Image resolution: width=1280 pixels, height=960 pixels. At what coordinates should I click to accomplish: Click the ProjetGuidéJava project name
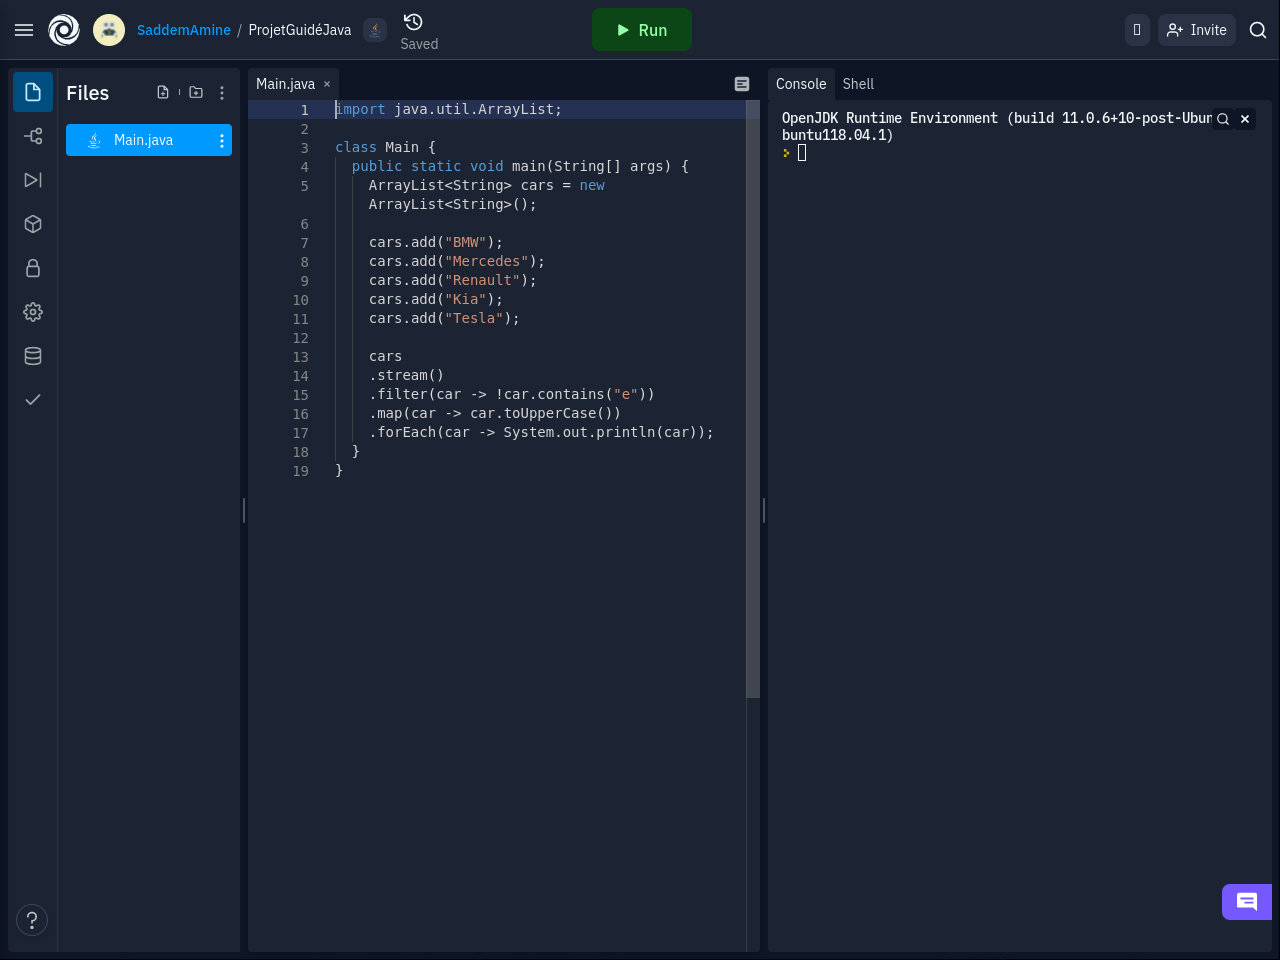pyautogui.click(x=300, y=30)
